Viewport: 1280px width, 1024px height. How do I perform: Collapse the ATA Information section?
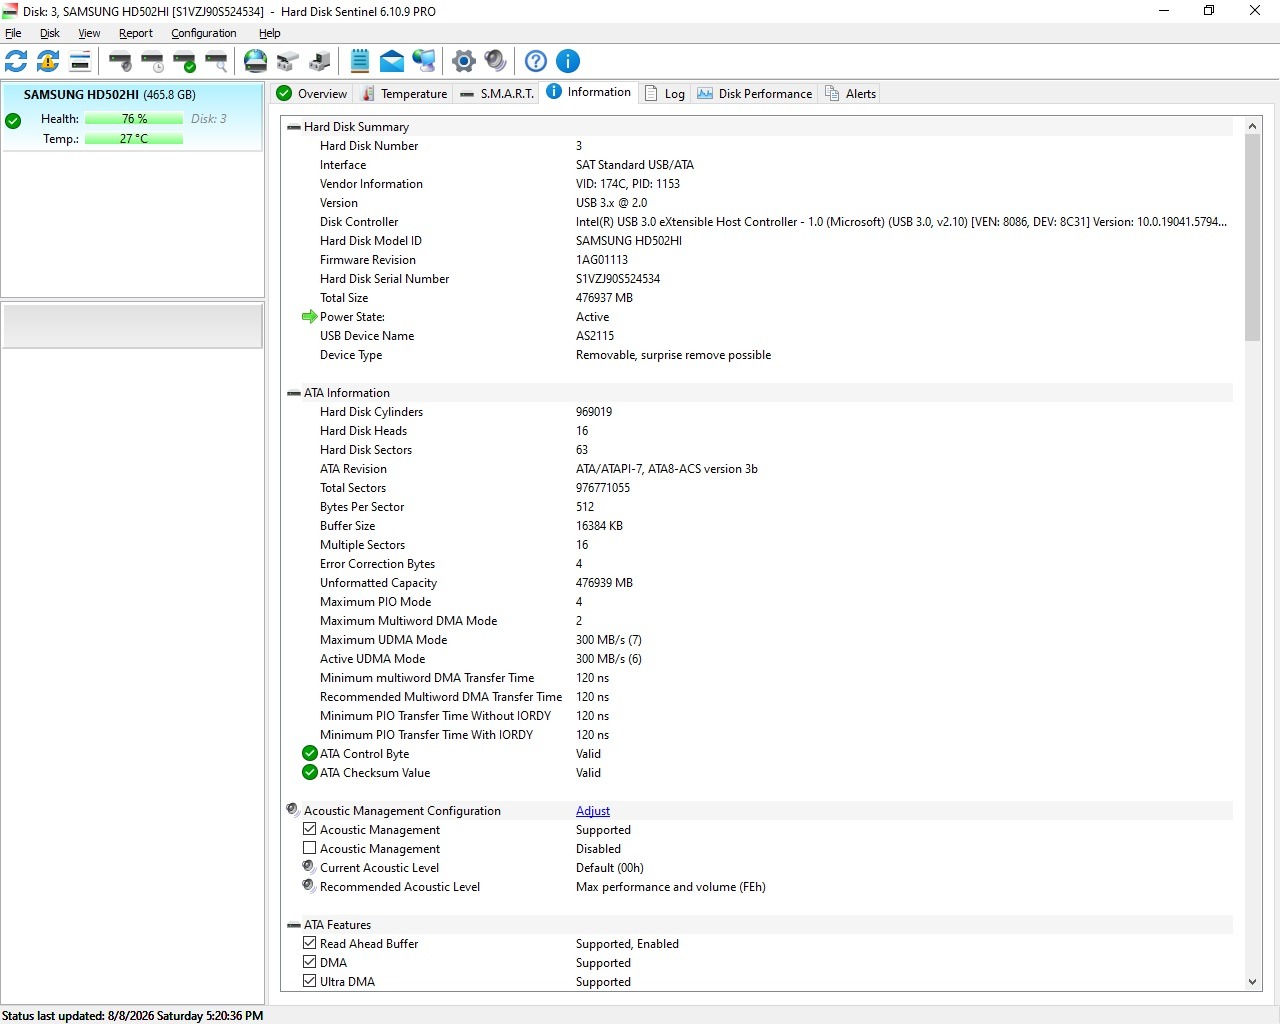(294, 393)
